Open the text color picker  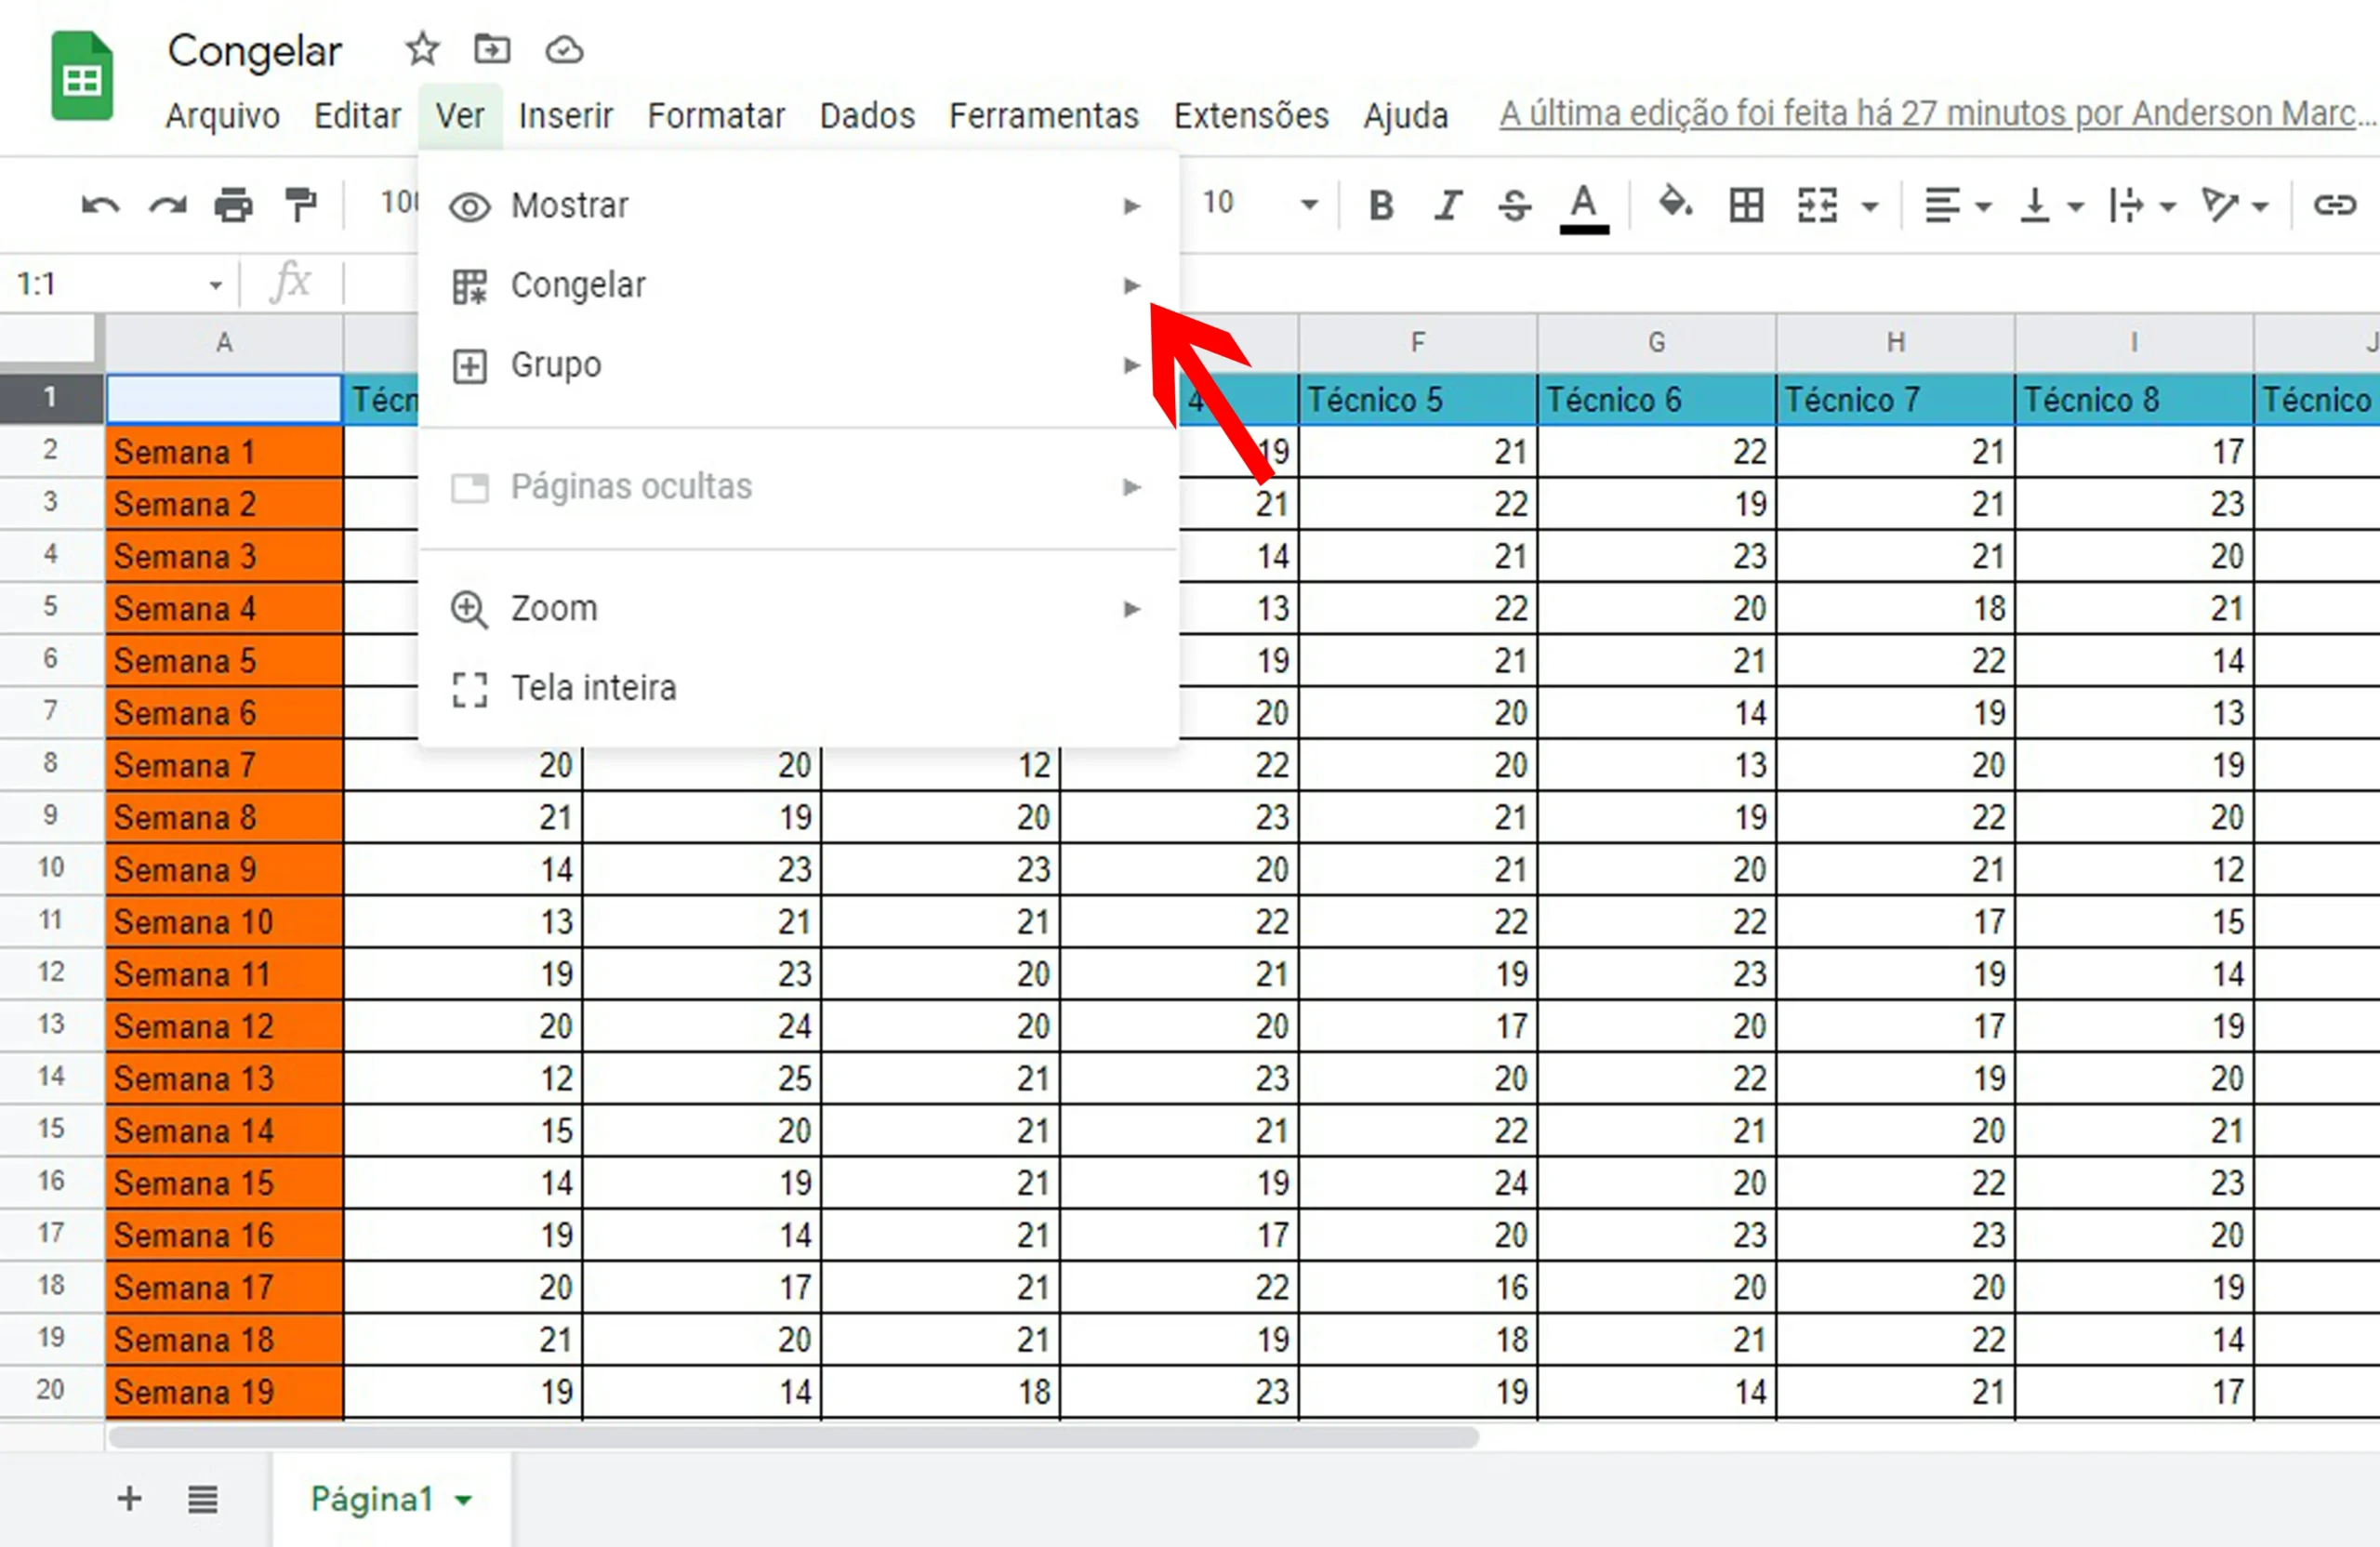tap(1583, 208)
